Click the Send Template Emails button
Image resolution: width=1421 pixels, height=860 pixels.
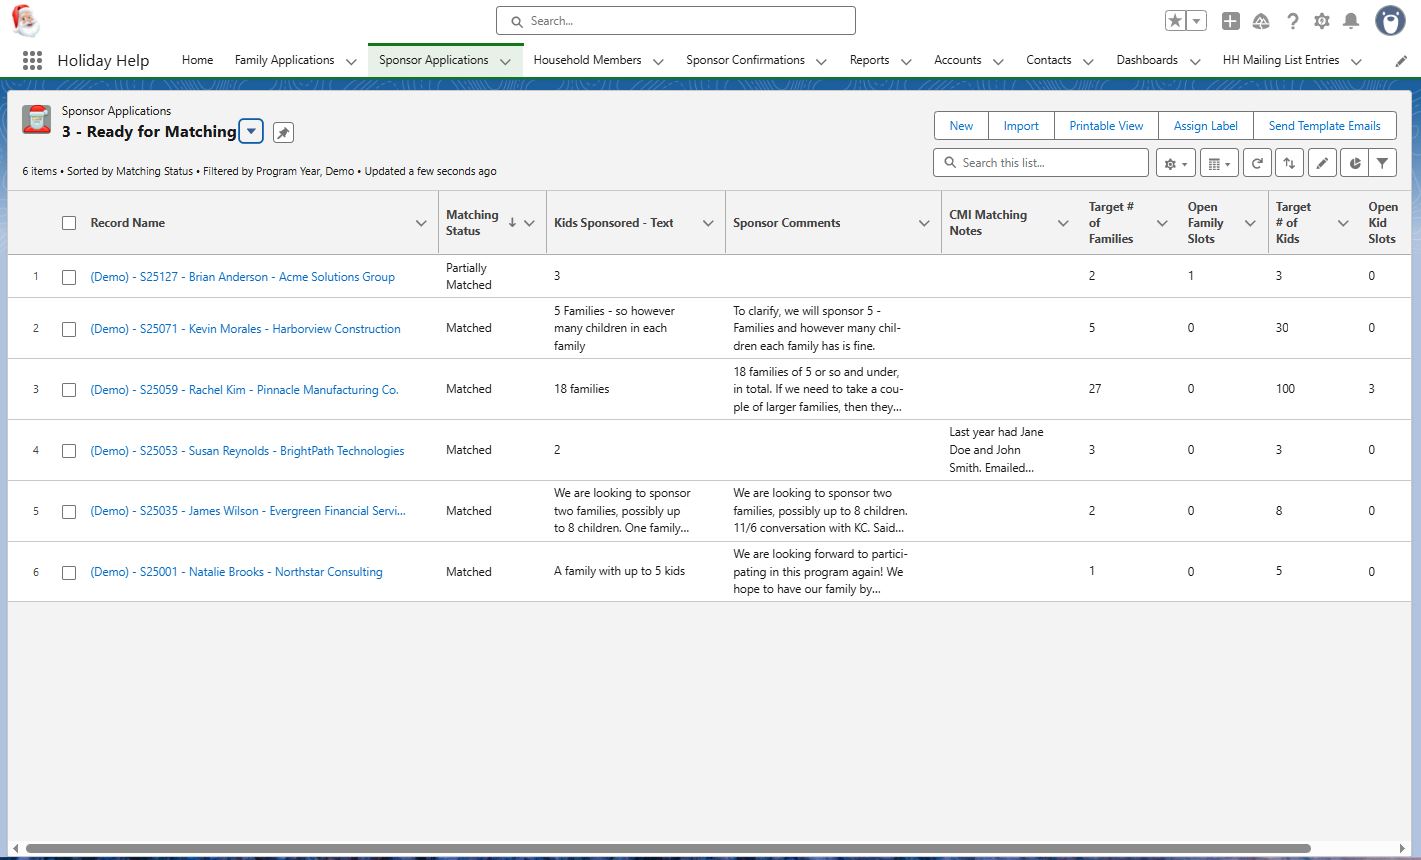pyautogui.click(x=1324, y=126)
